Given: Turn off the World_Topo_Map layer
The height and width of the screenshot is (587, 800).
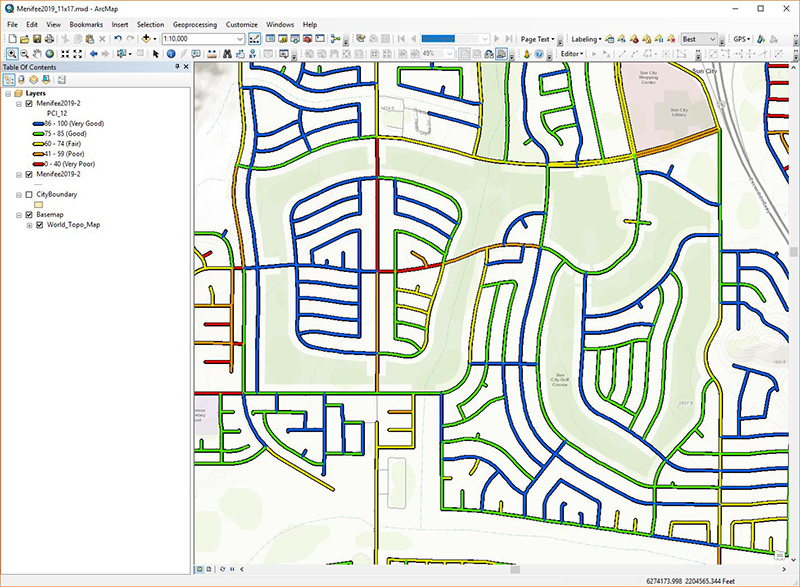Looking at the screenshot, I should pos(39,225).
